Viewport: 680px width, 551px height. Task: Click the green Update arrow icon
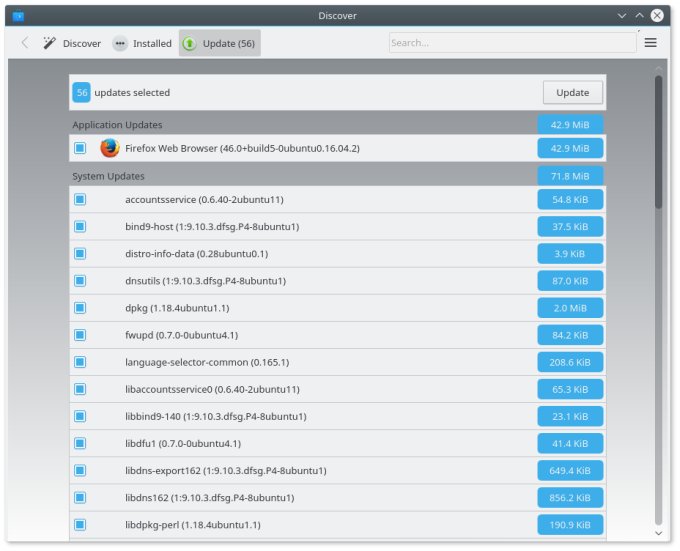click(190, 43)
